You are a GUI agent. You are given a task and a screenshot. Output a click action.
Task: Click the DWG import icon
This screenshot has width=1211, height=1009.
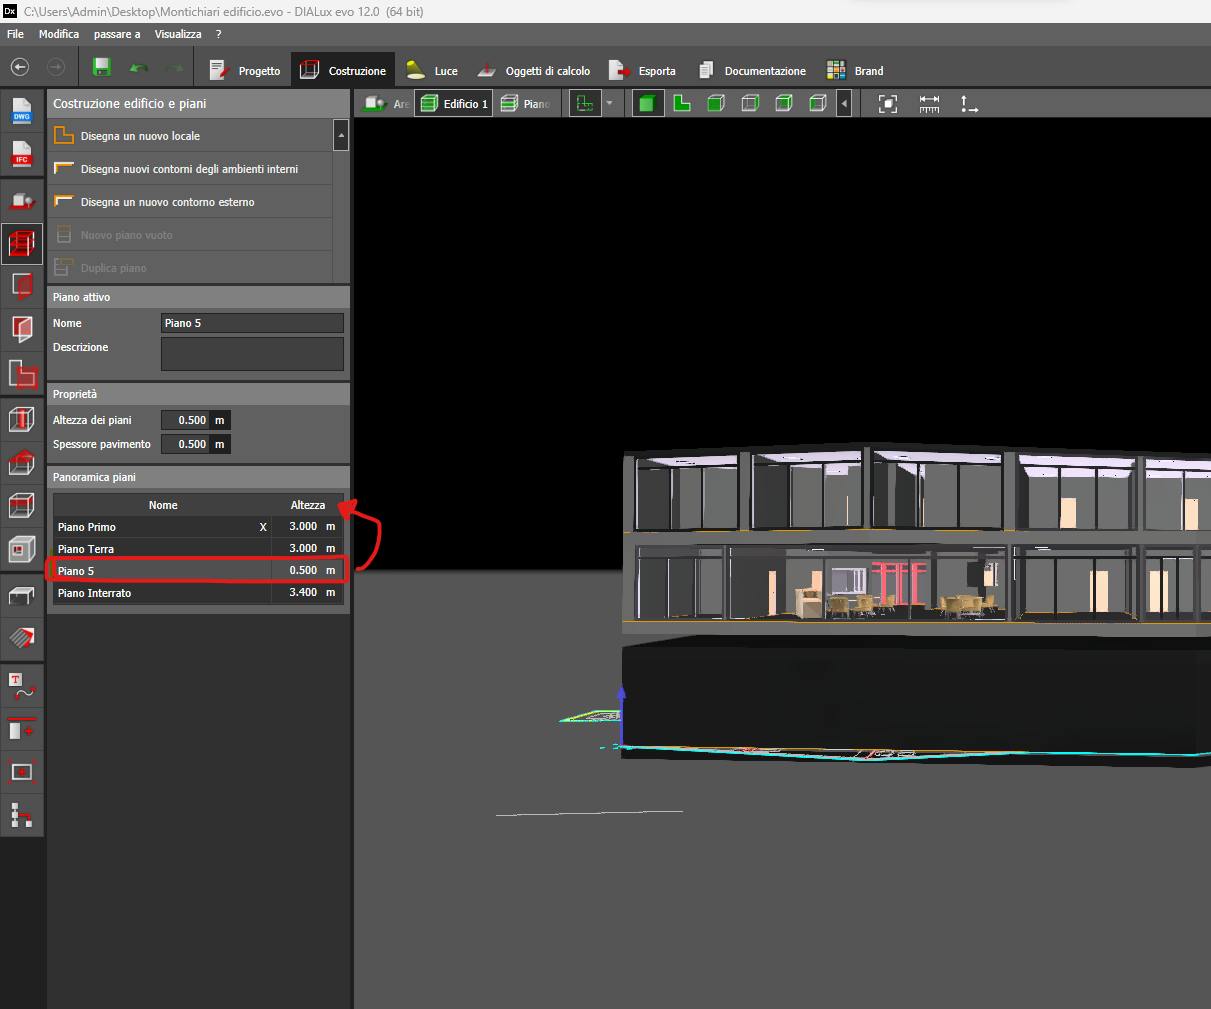pyautogui.click(x=21, y=111)
